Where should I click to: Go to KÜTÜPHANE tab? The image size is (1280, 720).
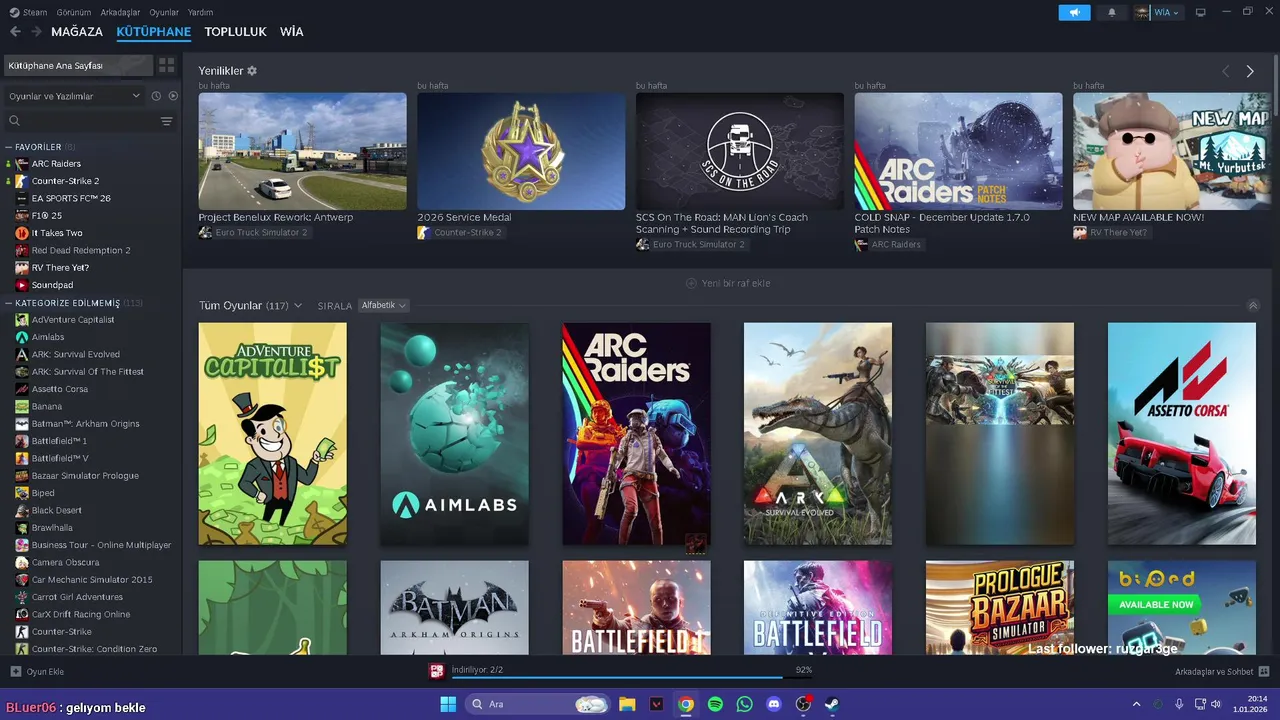(154, 32)
